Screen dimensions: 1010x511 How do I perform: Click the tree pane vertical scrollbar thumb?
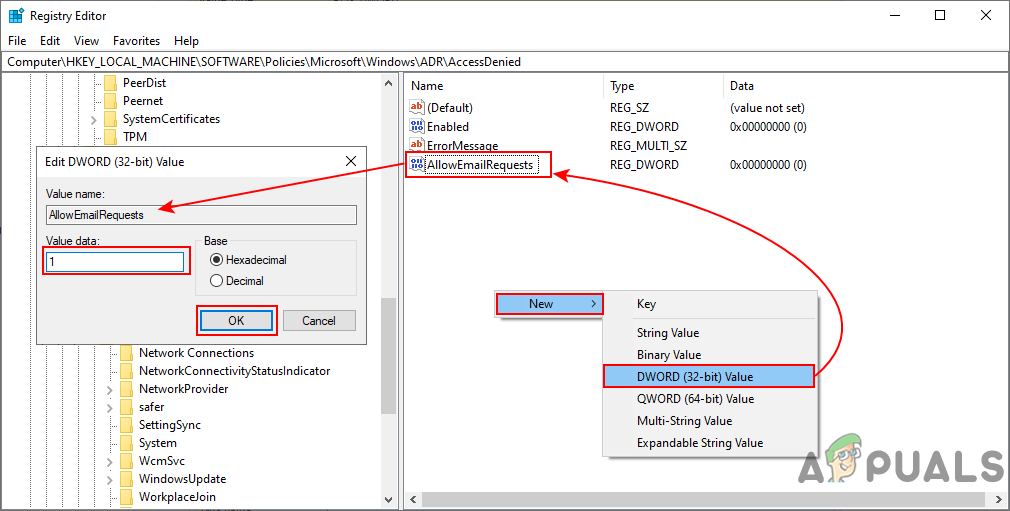click(388, 356)
